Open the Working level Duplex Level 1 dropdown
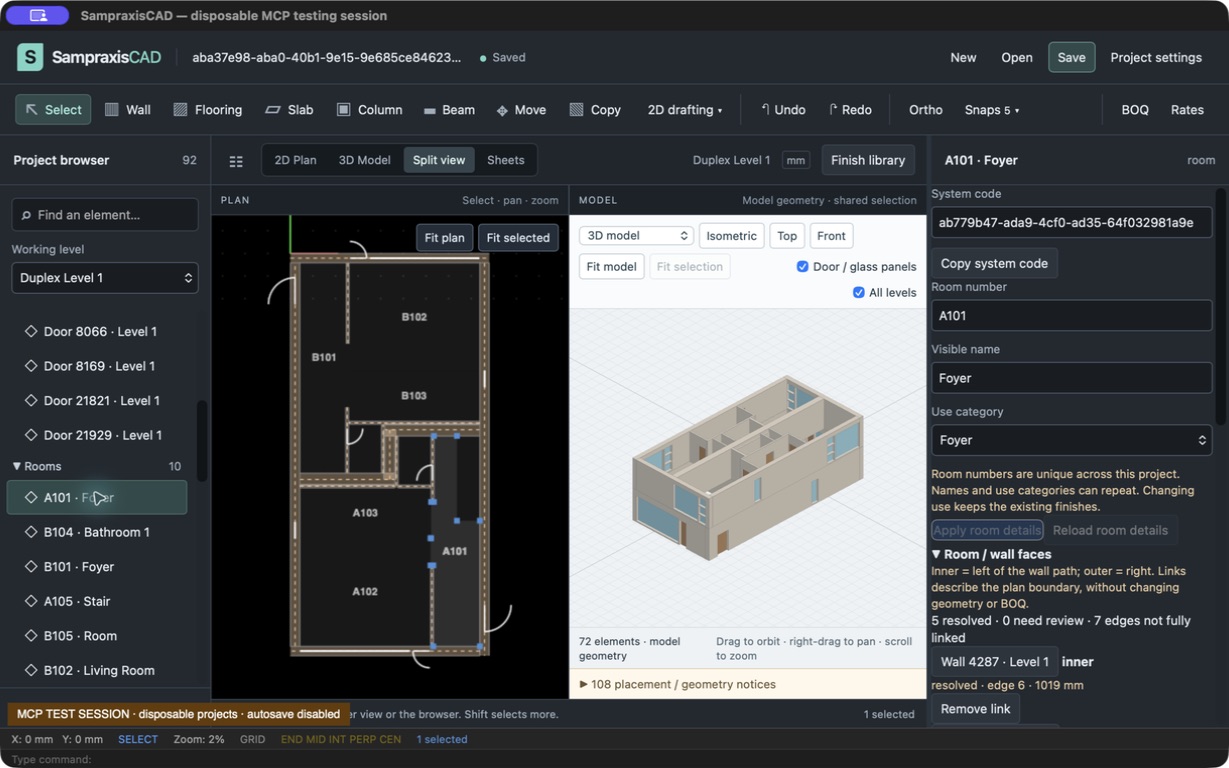1229x768 pixels. (105, 278)
